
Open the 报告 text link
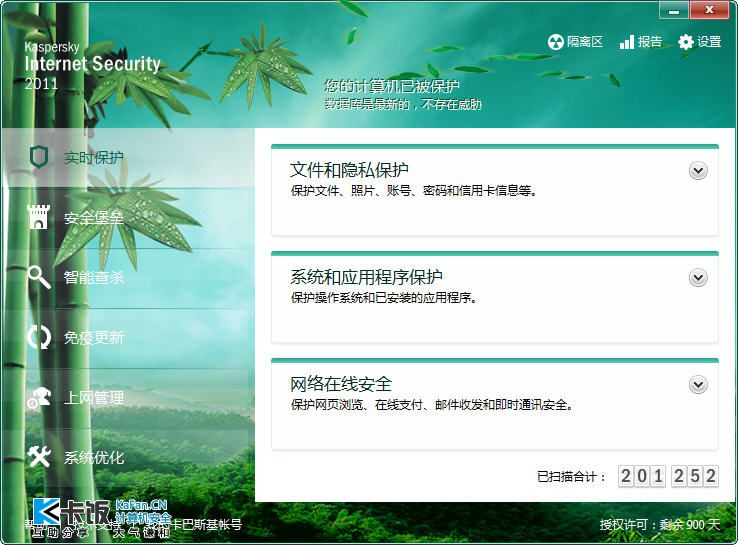pos(650,42)
